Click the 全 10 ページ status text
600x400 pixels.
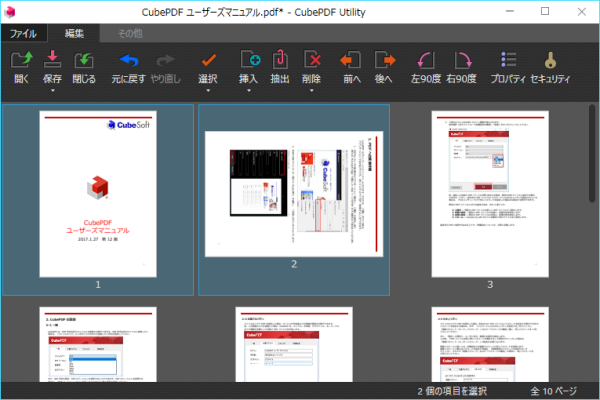click(553, 391)
